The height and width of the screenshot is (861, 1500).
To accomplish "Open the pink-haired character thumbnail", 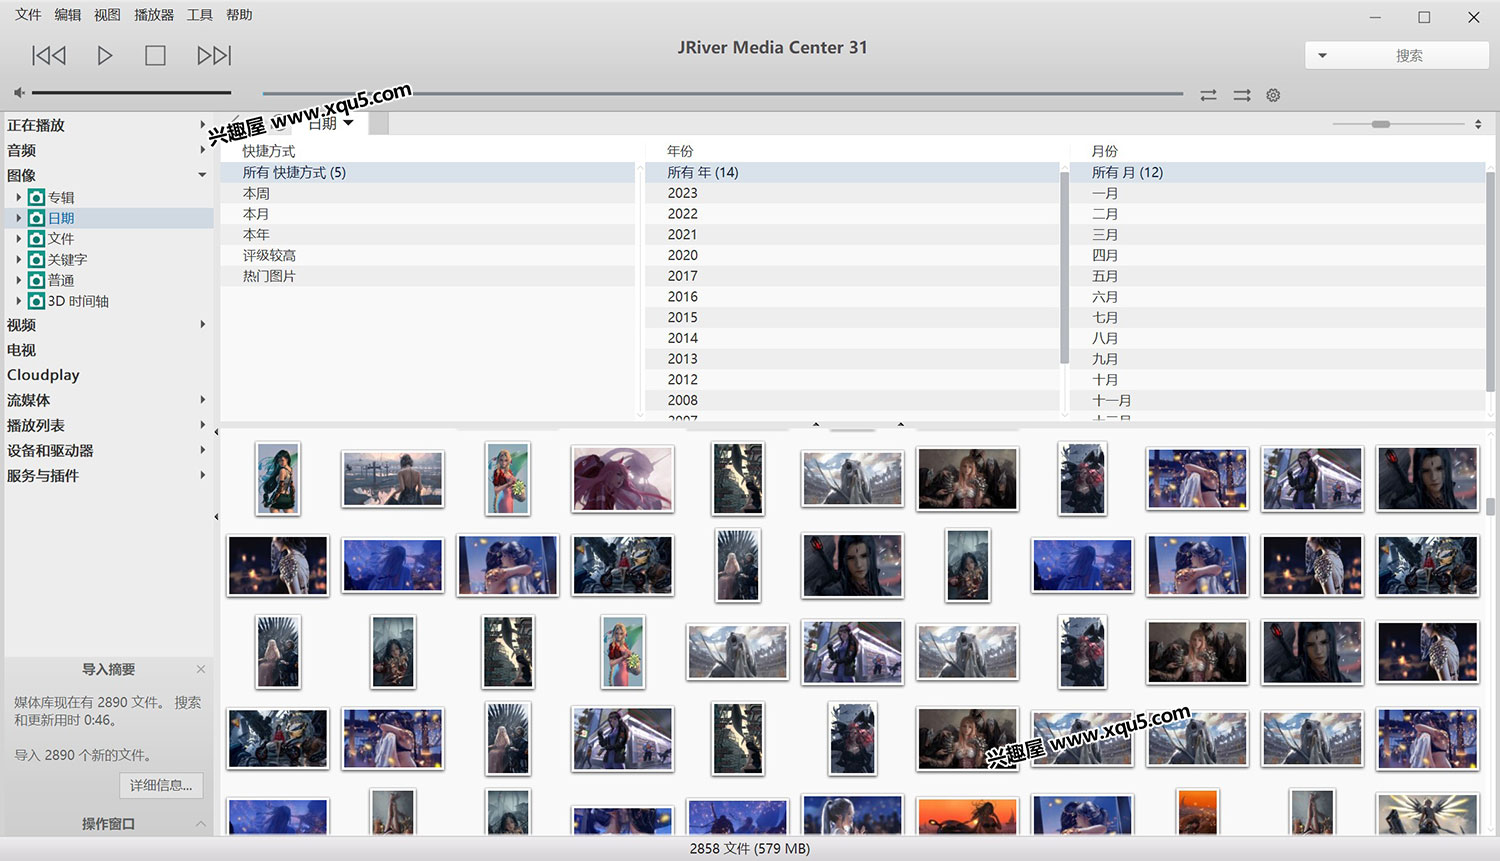I will click(622, 479).
